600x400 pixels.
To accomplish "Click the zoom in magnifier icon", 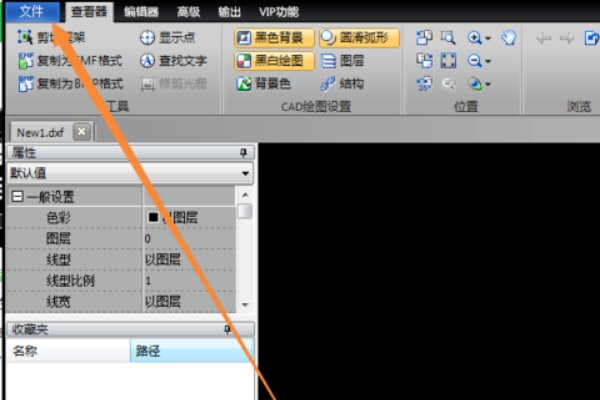I will click(x=474, y=38).
